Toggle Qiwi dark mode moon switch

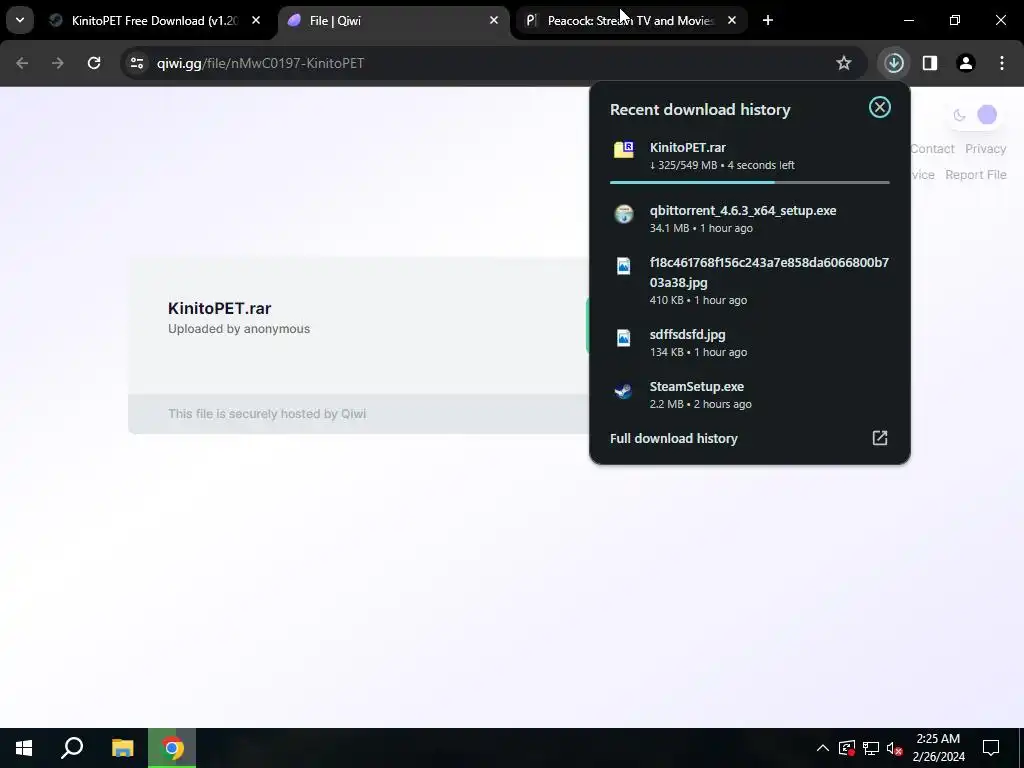pos(974,115)
